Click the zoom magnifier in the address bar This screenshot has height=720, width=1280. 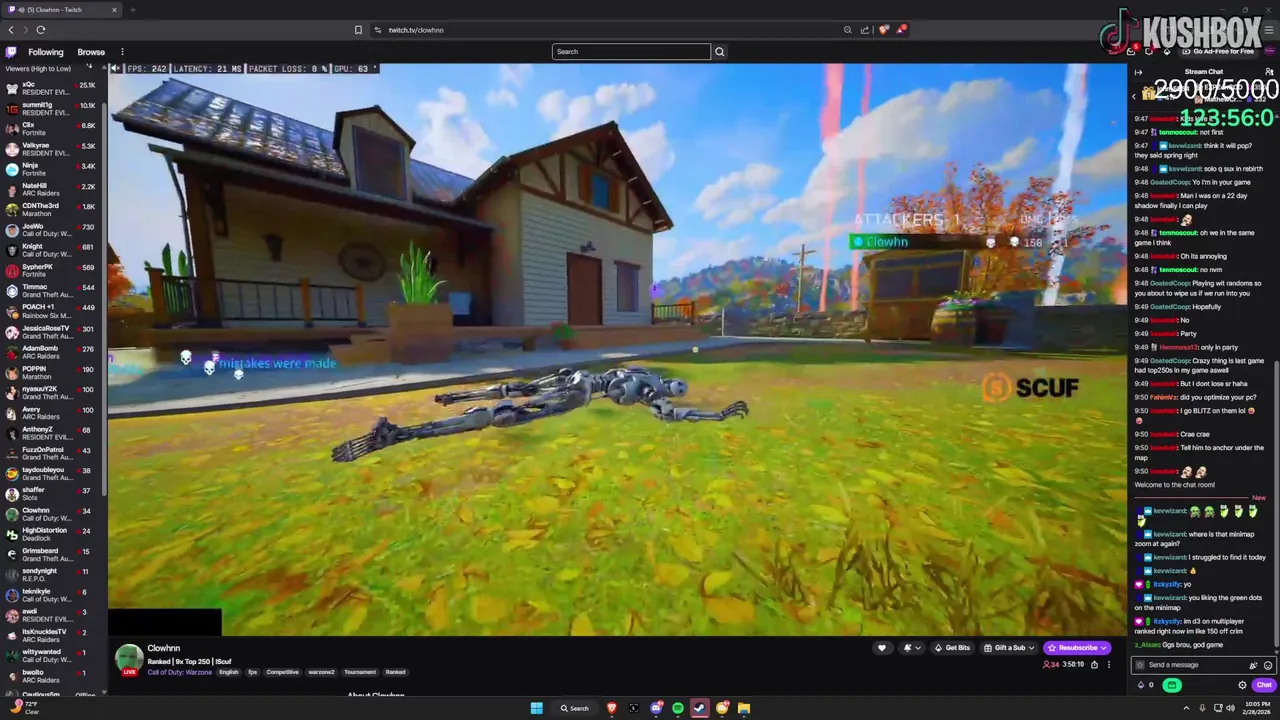(x=848, y=30)
